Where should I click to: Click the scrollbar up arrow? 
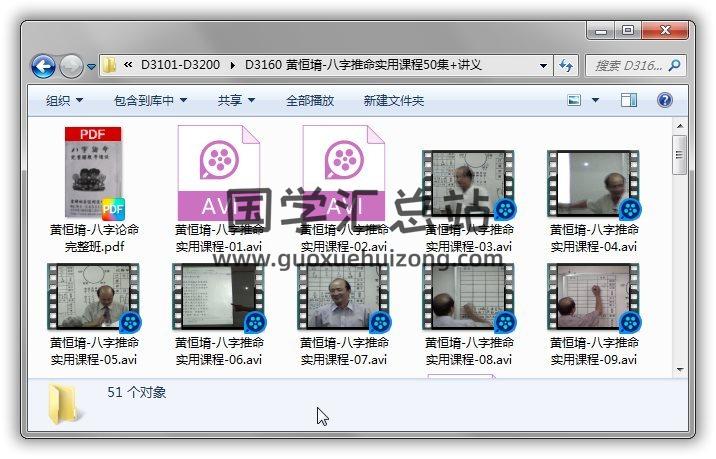tap(680, 126)
